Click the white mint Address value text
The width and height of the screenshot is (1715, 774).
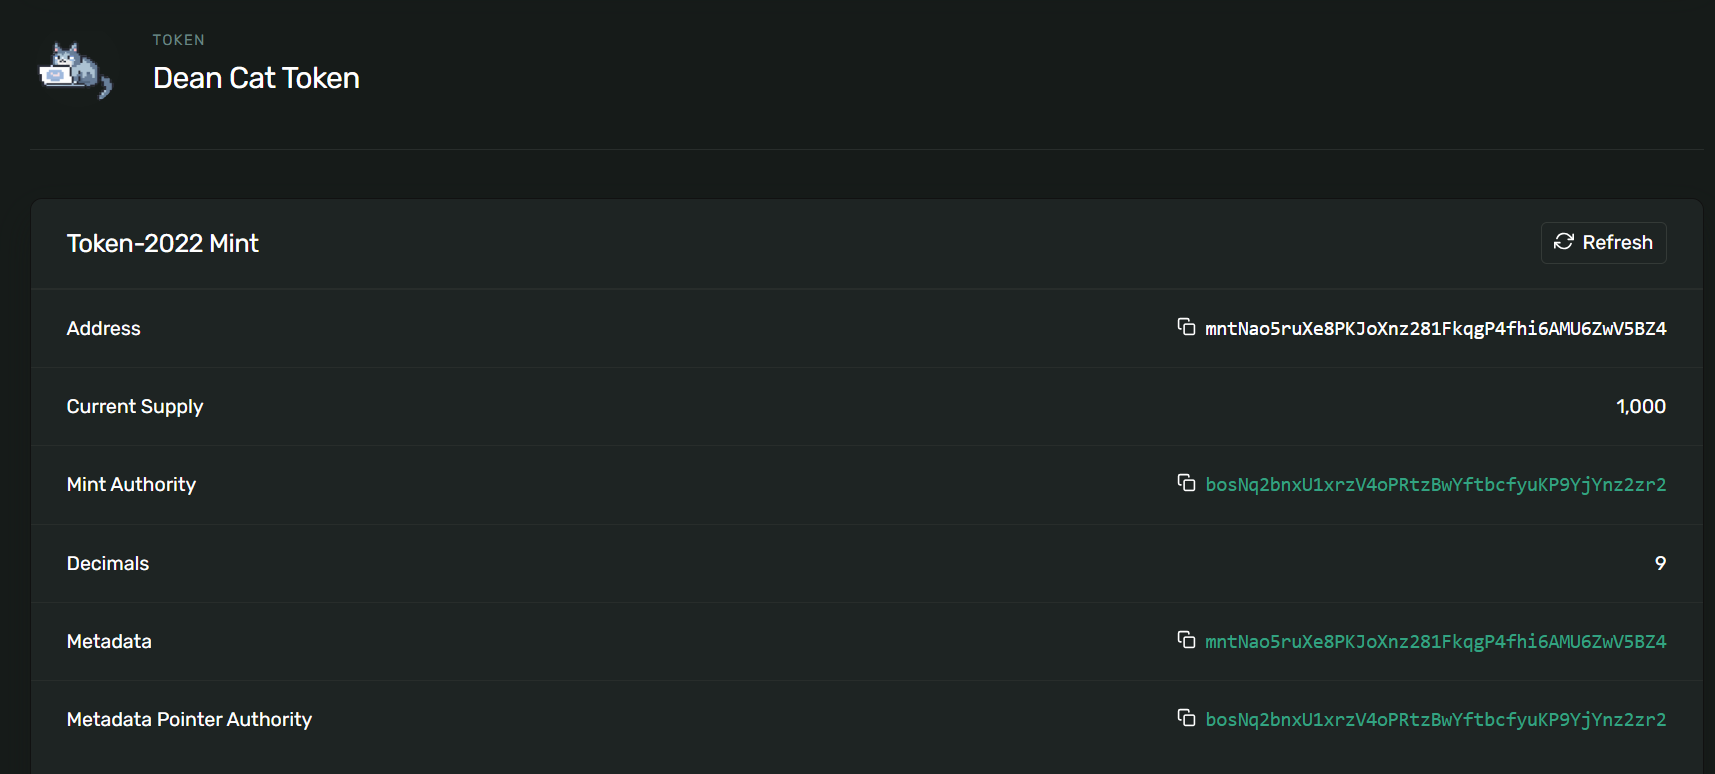click(1435, 329)
